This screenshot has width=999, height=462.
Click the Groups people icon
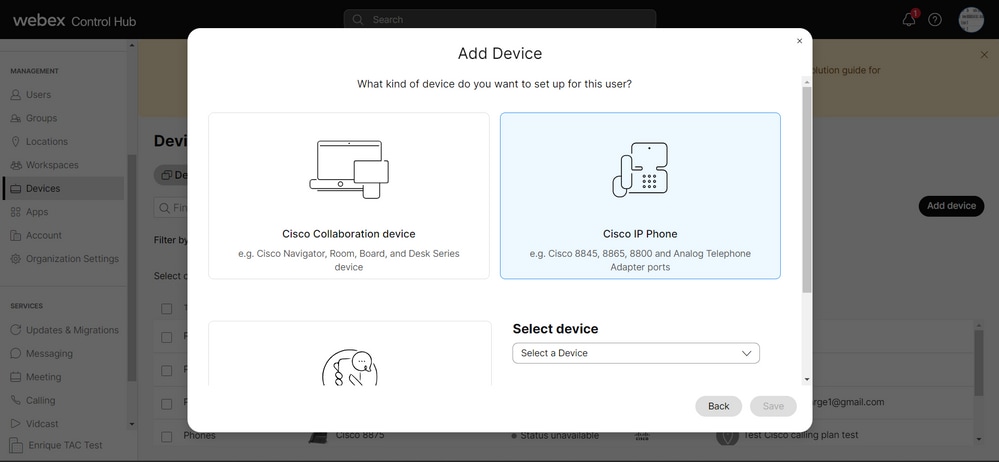[x=16, y=118]
